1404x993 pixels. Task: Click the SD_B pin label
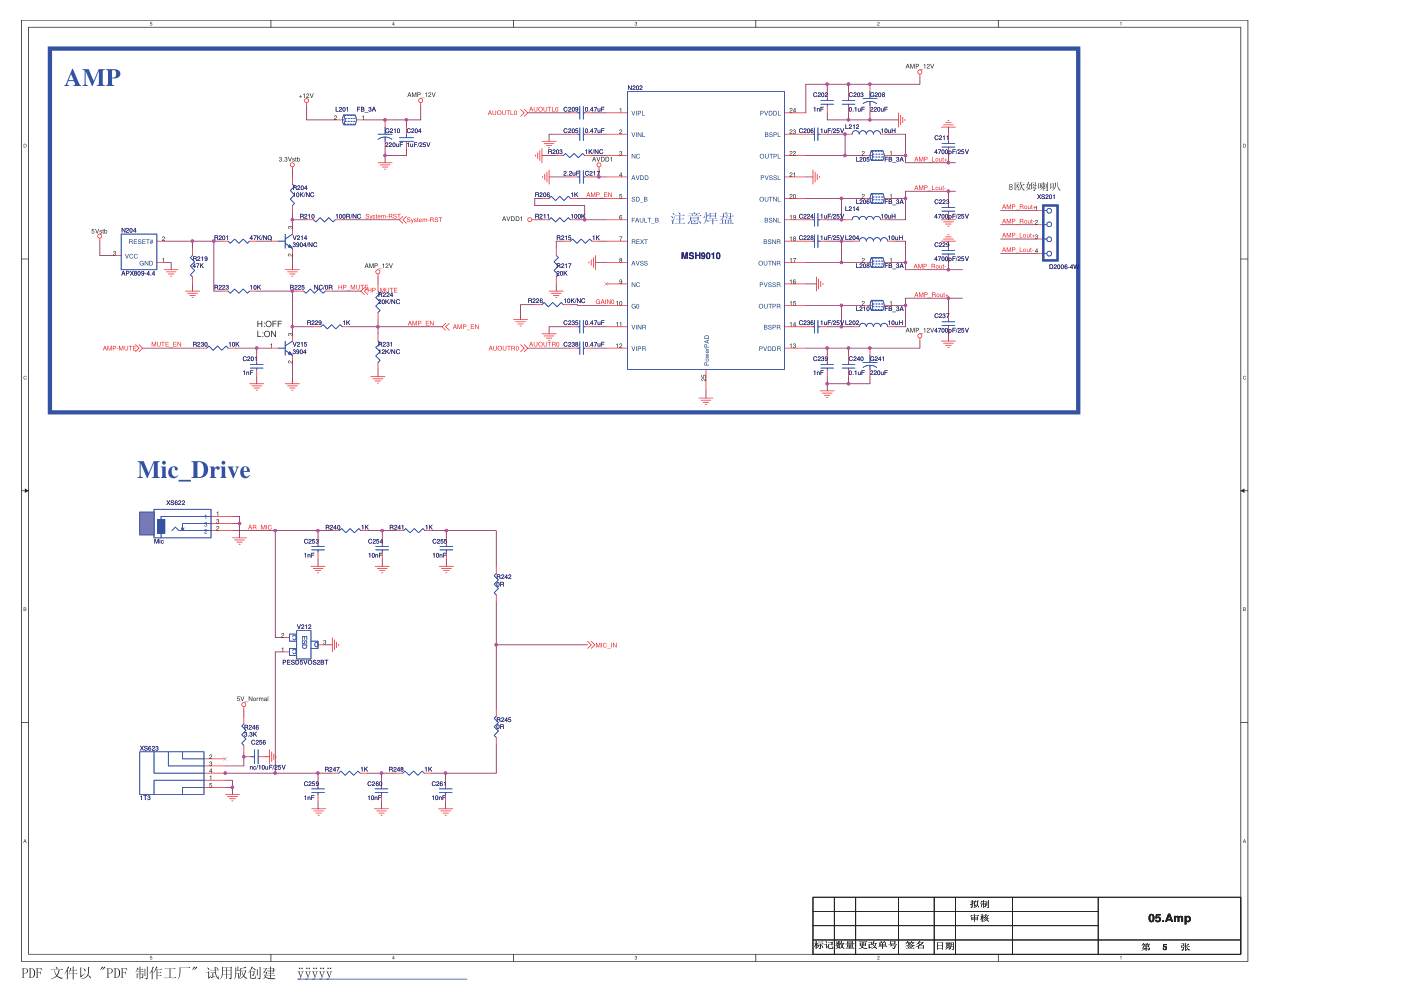tap(639, 199)
